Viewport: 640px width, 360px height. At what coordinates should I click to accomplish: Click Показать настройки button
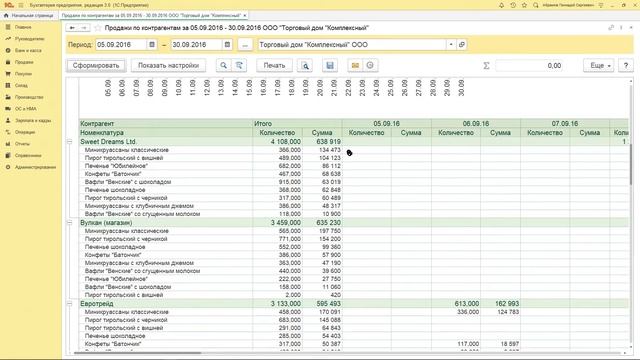click(x=168, y=65)
